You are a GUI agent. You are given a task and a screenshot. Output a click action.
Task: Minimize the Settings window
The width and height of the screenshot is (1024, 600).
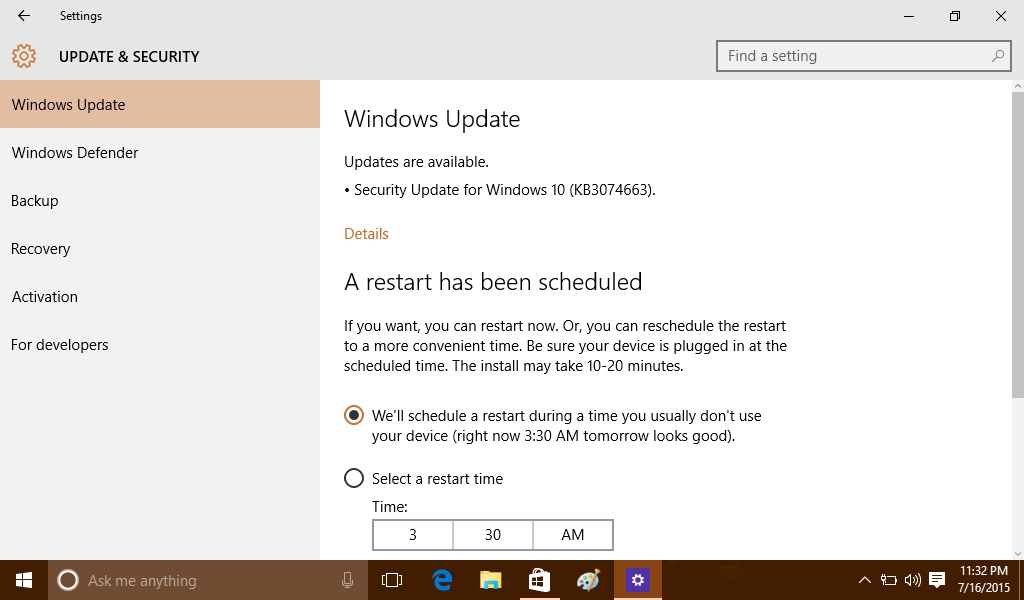point(908,16)
